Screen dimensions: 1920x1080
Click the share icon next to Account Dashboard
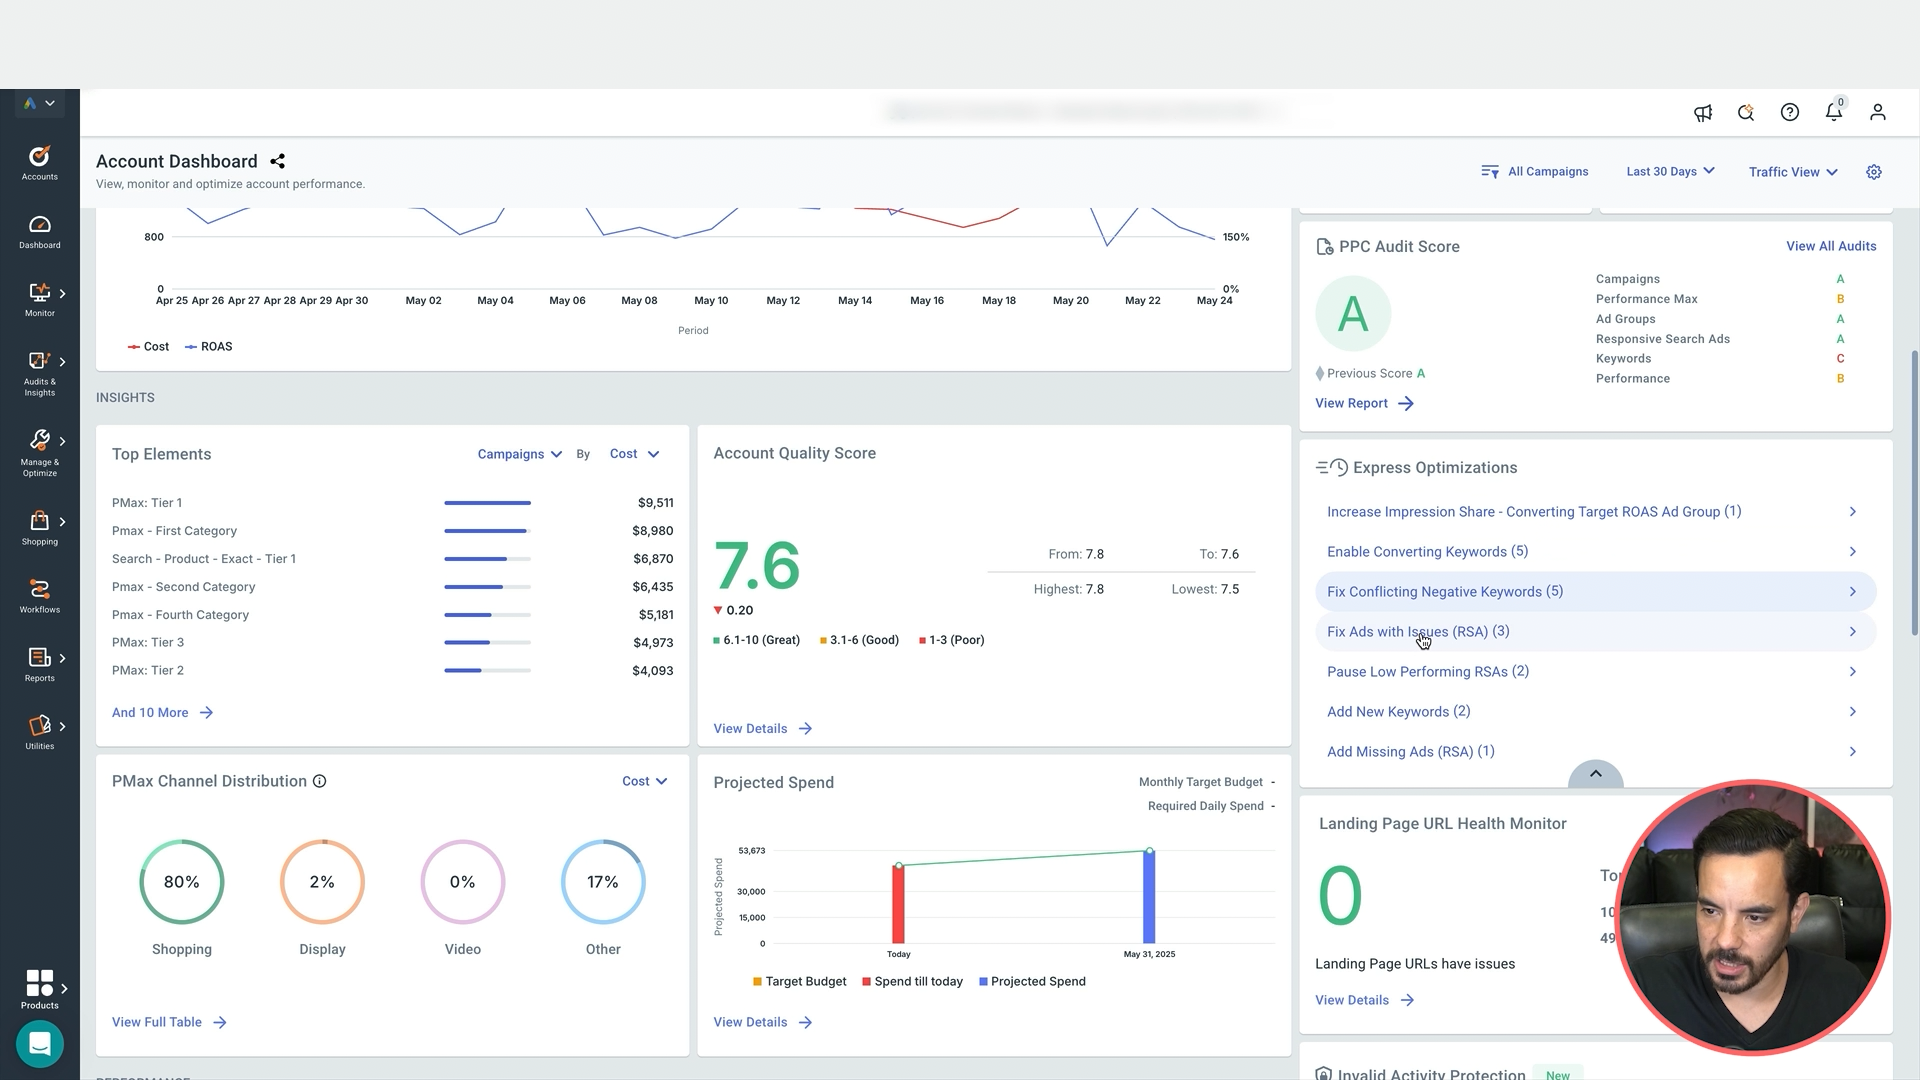278,161
